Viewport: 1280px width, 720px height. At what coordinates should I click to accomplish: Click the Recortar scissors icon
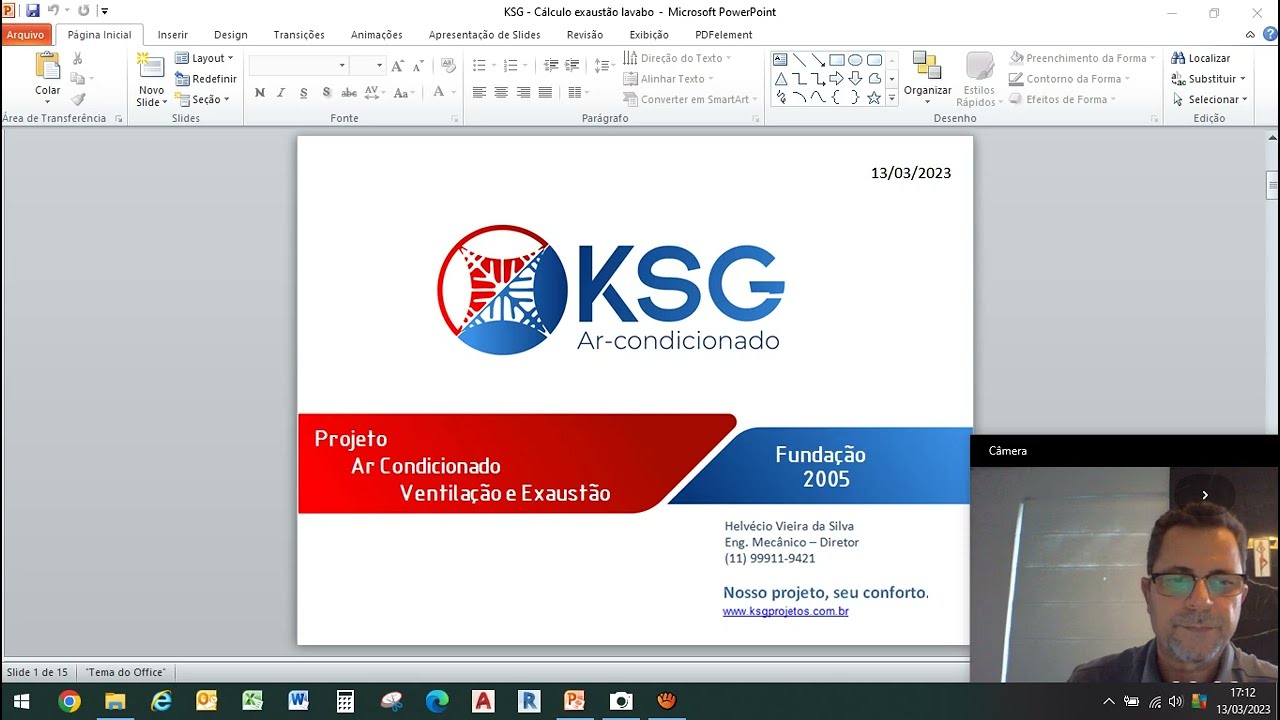pyautogui.click(x=78, y=59)
